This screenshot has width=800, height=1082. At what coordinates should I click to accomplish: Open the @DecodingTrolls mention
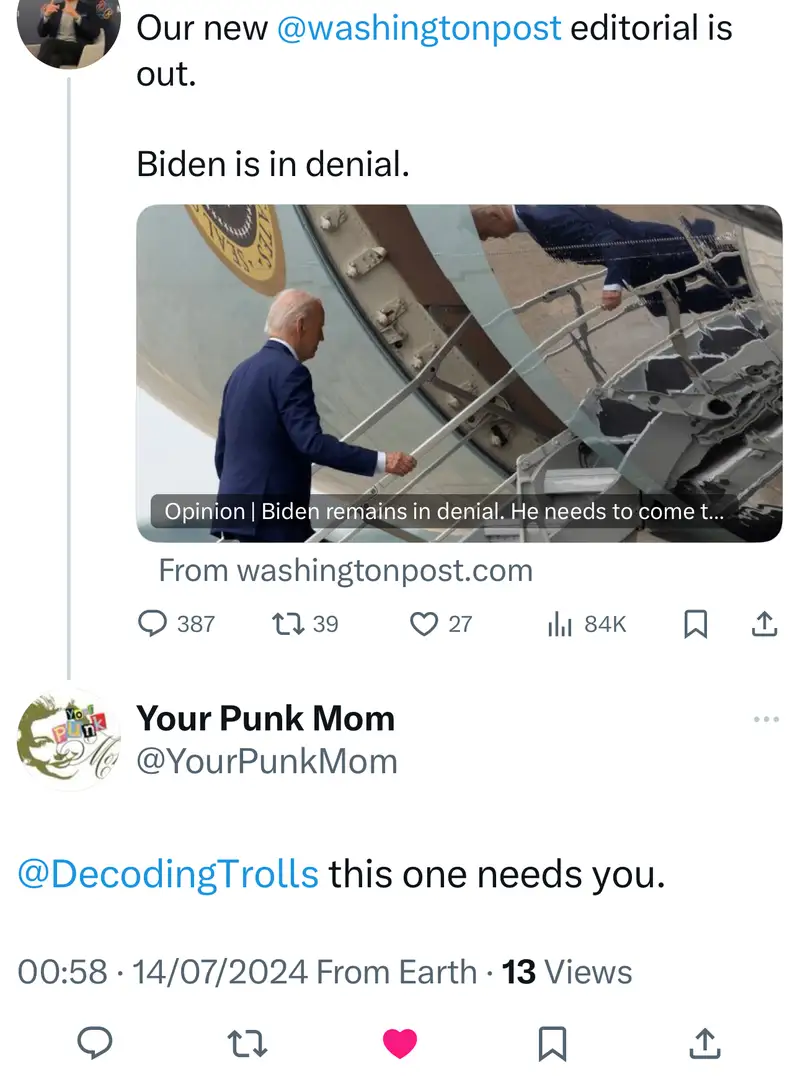pyautogui.click(x=169, y=875)
